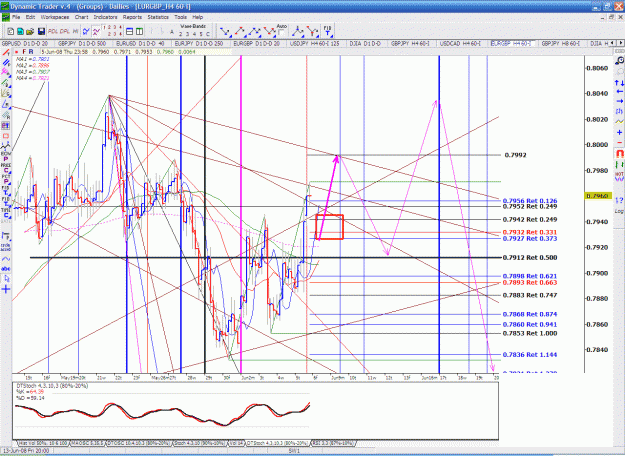Select Wave Bands number 5

[200, 34]
